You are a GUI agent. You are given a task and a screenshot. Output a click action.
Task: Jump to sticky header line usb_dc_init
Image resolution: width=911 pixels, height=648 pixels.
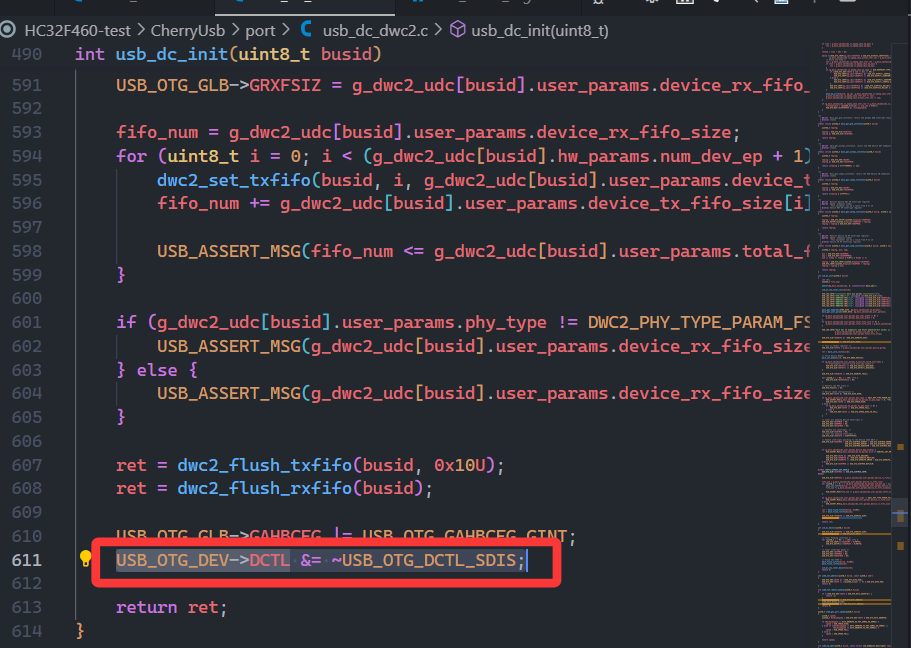(232, 54)
